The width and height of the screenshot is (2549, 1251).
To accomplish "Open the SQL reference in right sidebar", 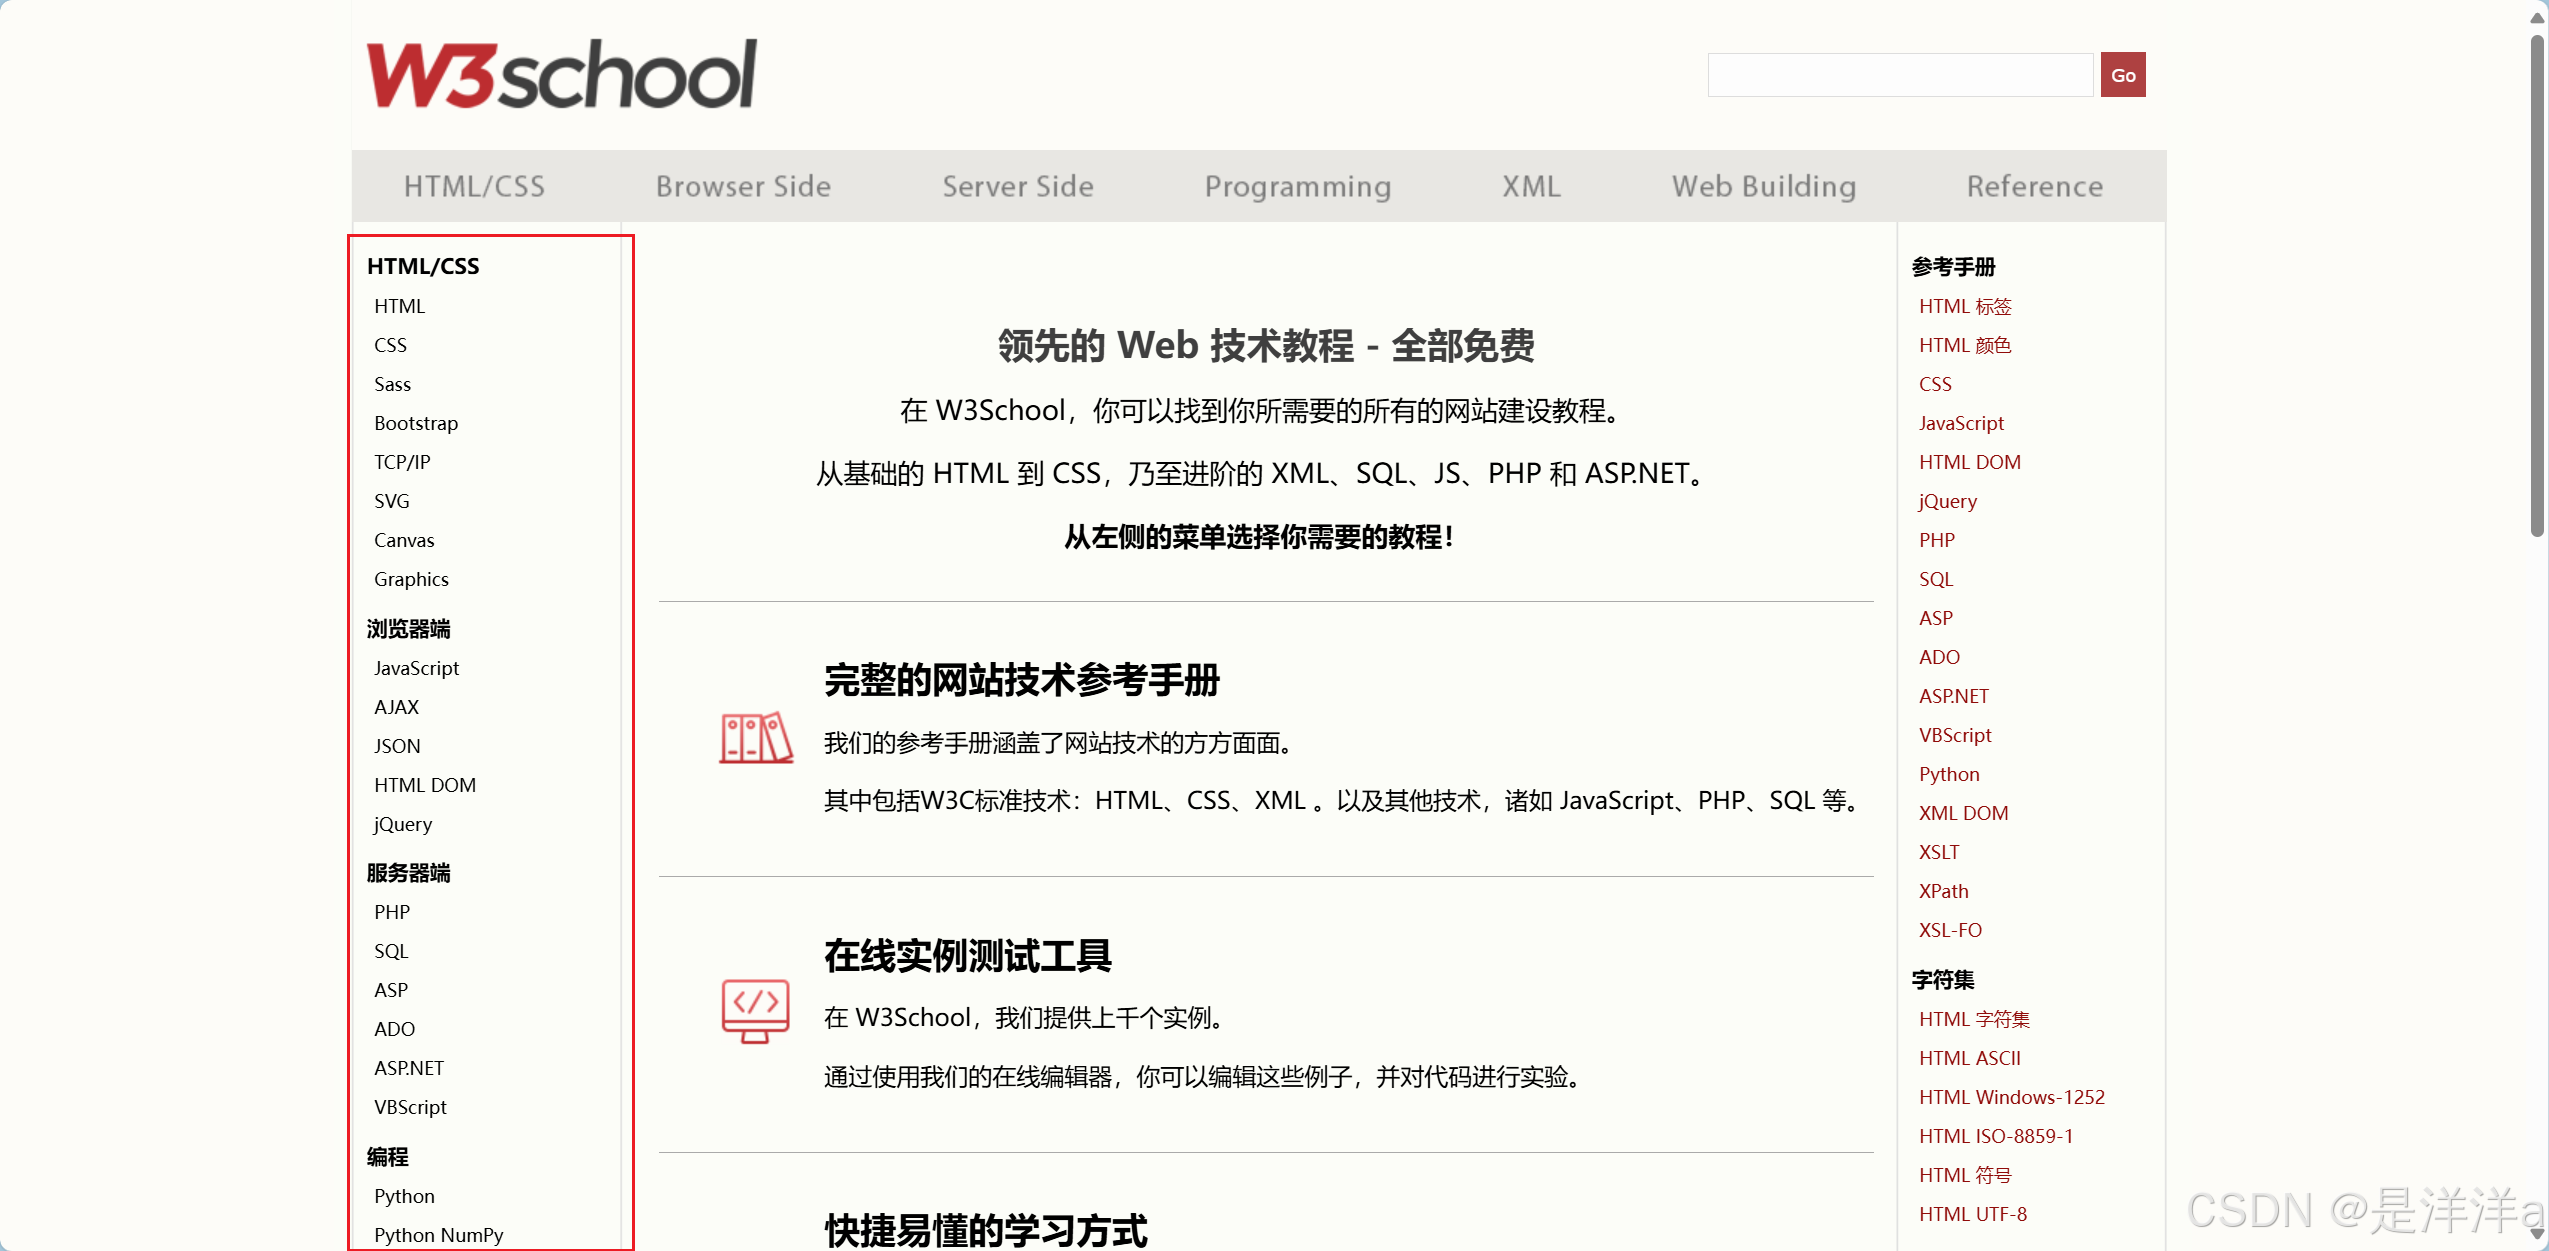I will (1936, 579).
